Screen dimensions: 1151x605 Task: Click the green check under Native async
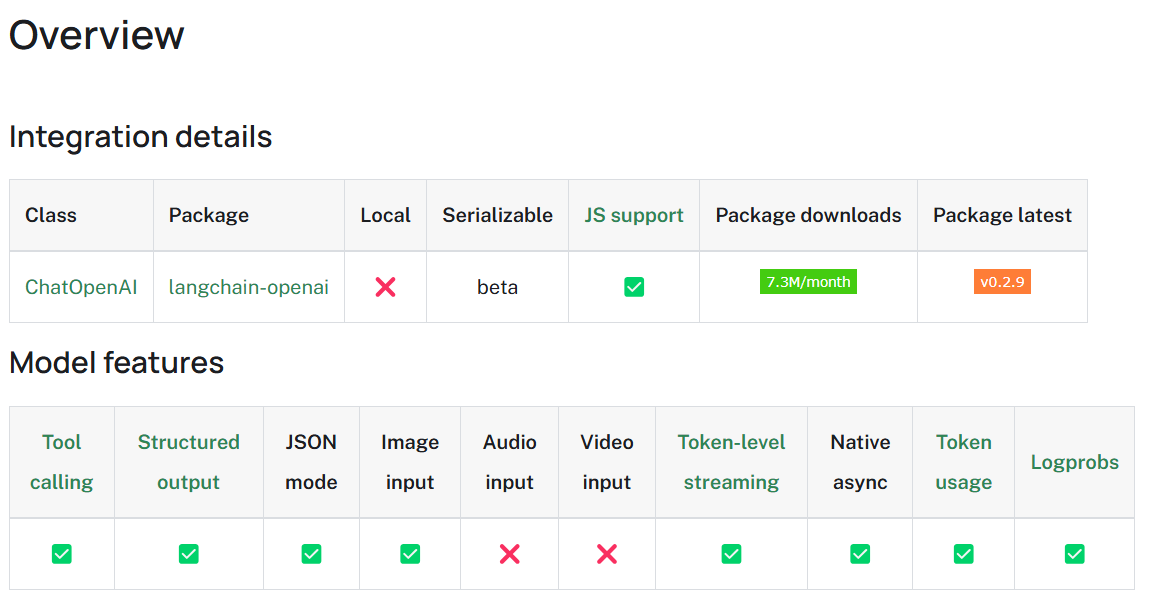point(860,553)
